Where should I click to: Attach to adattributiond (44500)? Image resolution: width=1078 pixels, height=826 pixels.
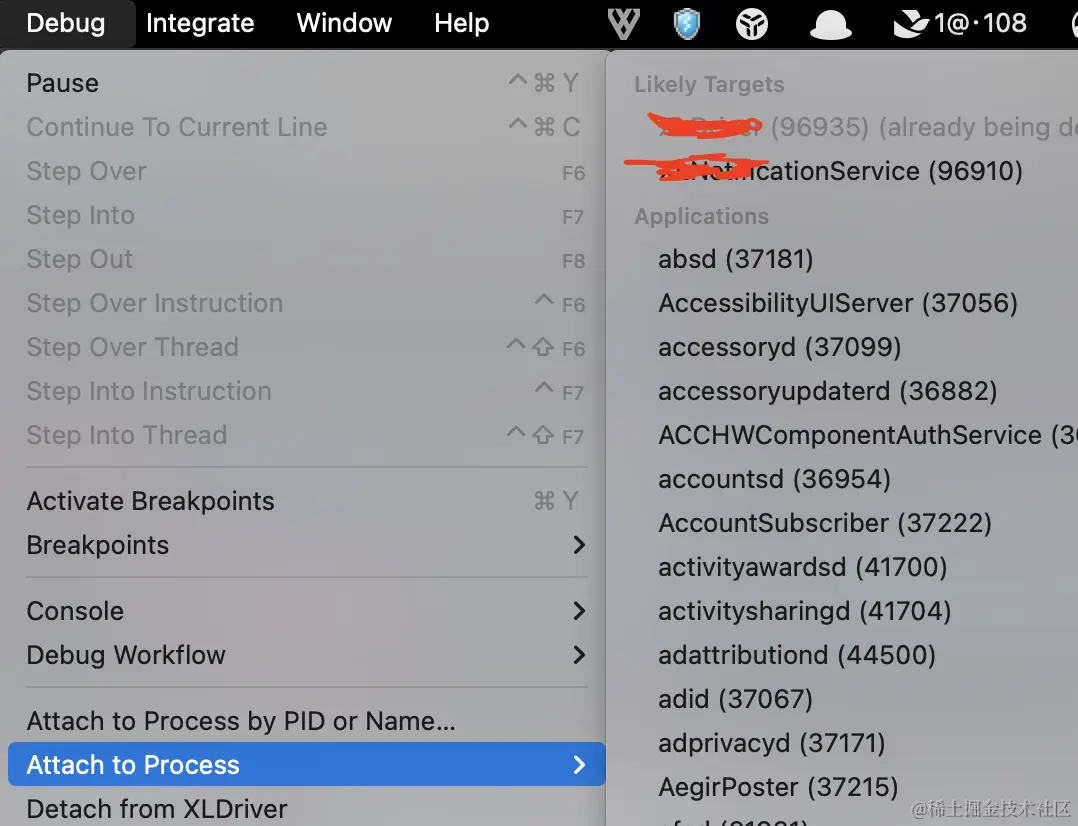843,655
